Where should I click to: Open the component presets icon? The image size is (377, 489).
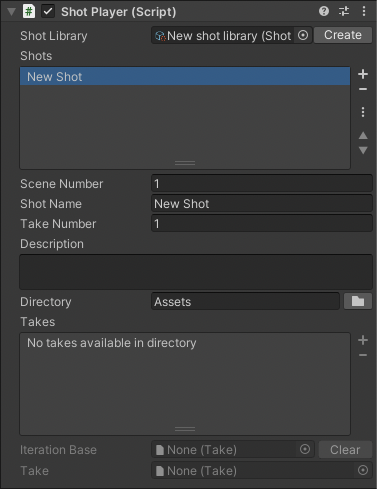[x=344, y=12]
